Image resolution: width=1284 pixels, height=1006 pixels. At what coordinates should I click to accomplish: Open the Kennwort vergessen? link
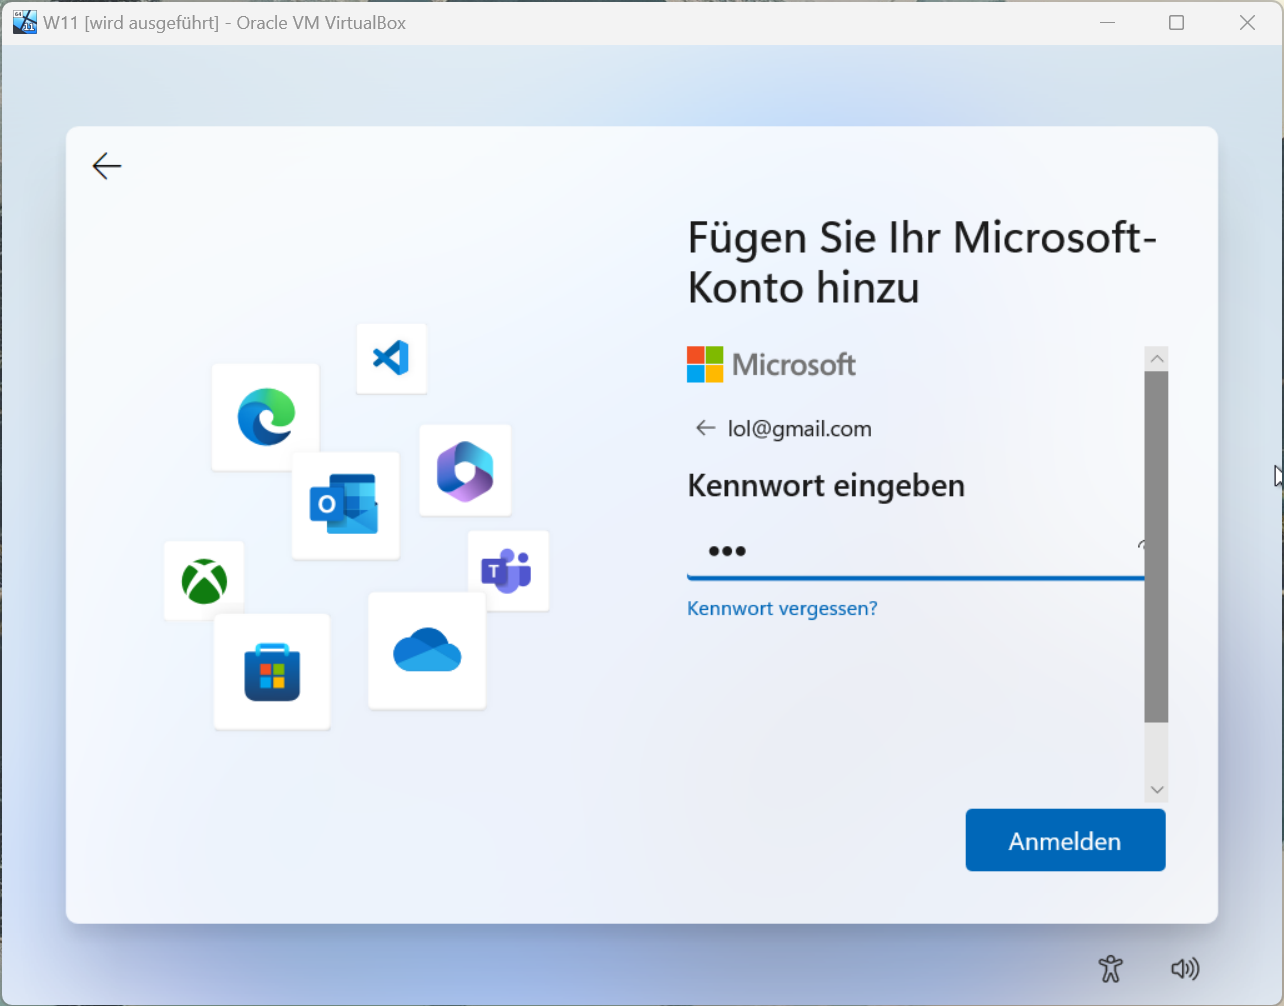(782, 608)
